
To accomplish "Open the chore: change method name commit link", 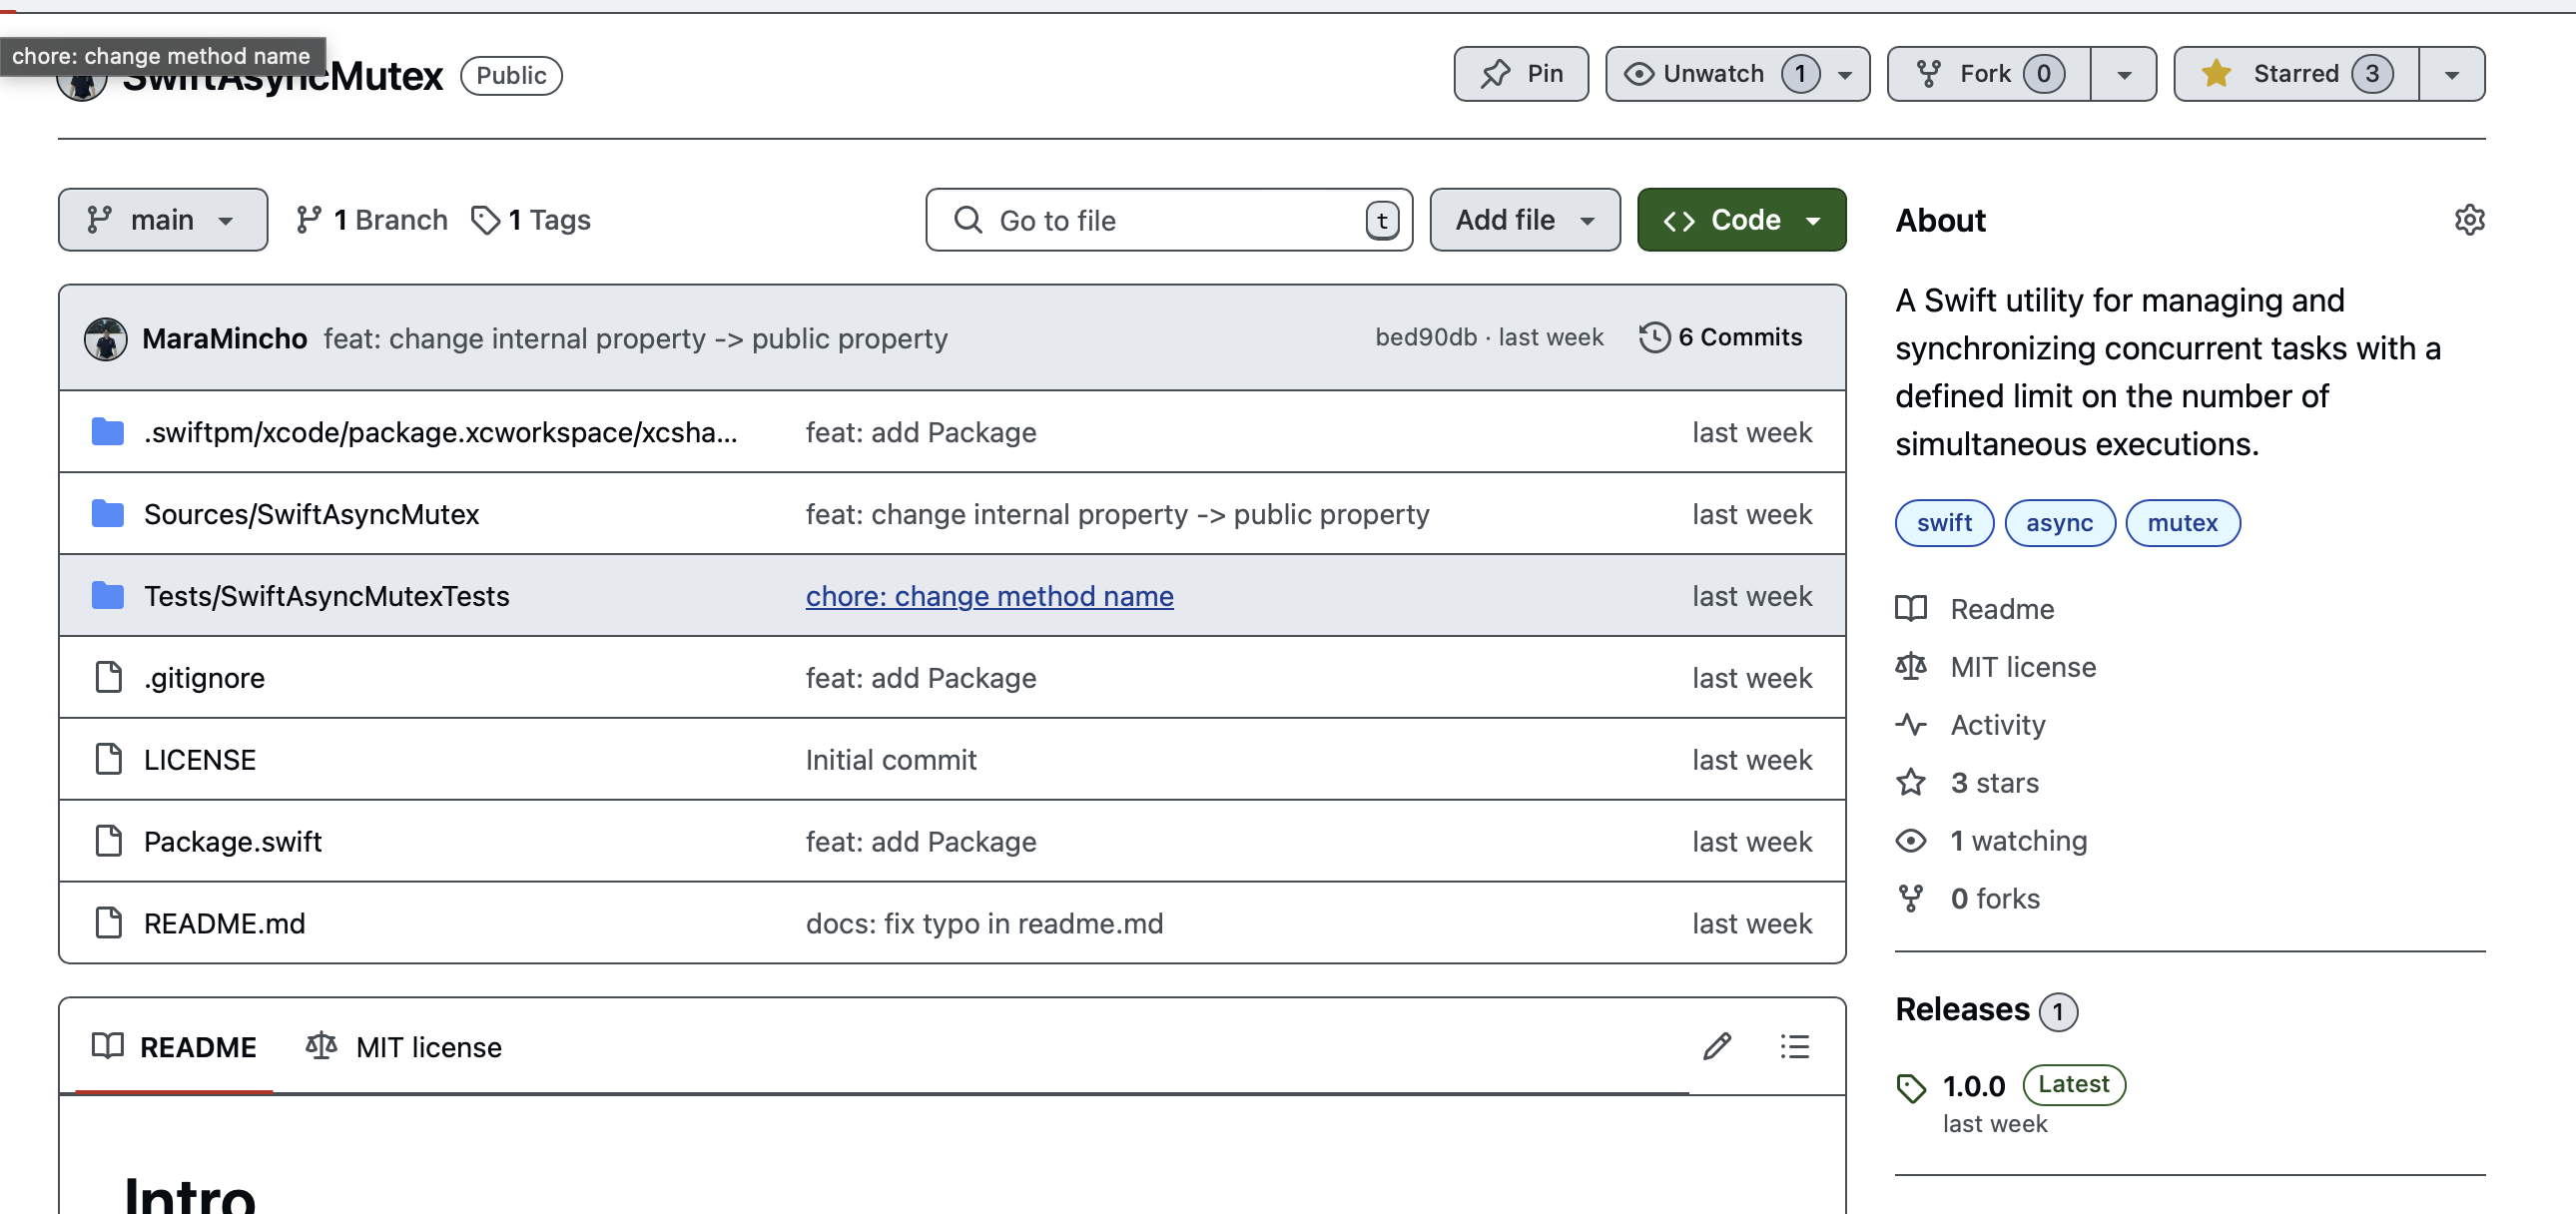I will (989, 596).
